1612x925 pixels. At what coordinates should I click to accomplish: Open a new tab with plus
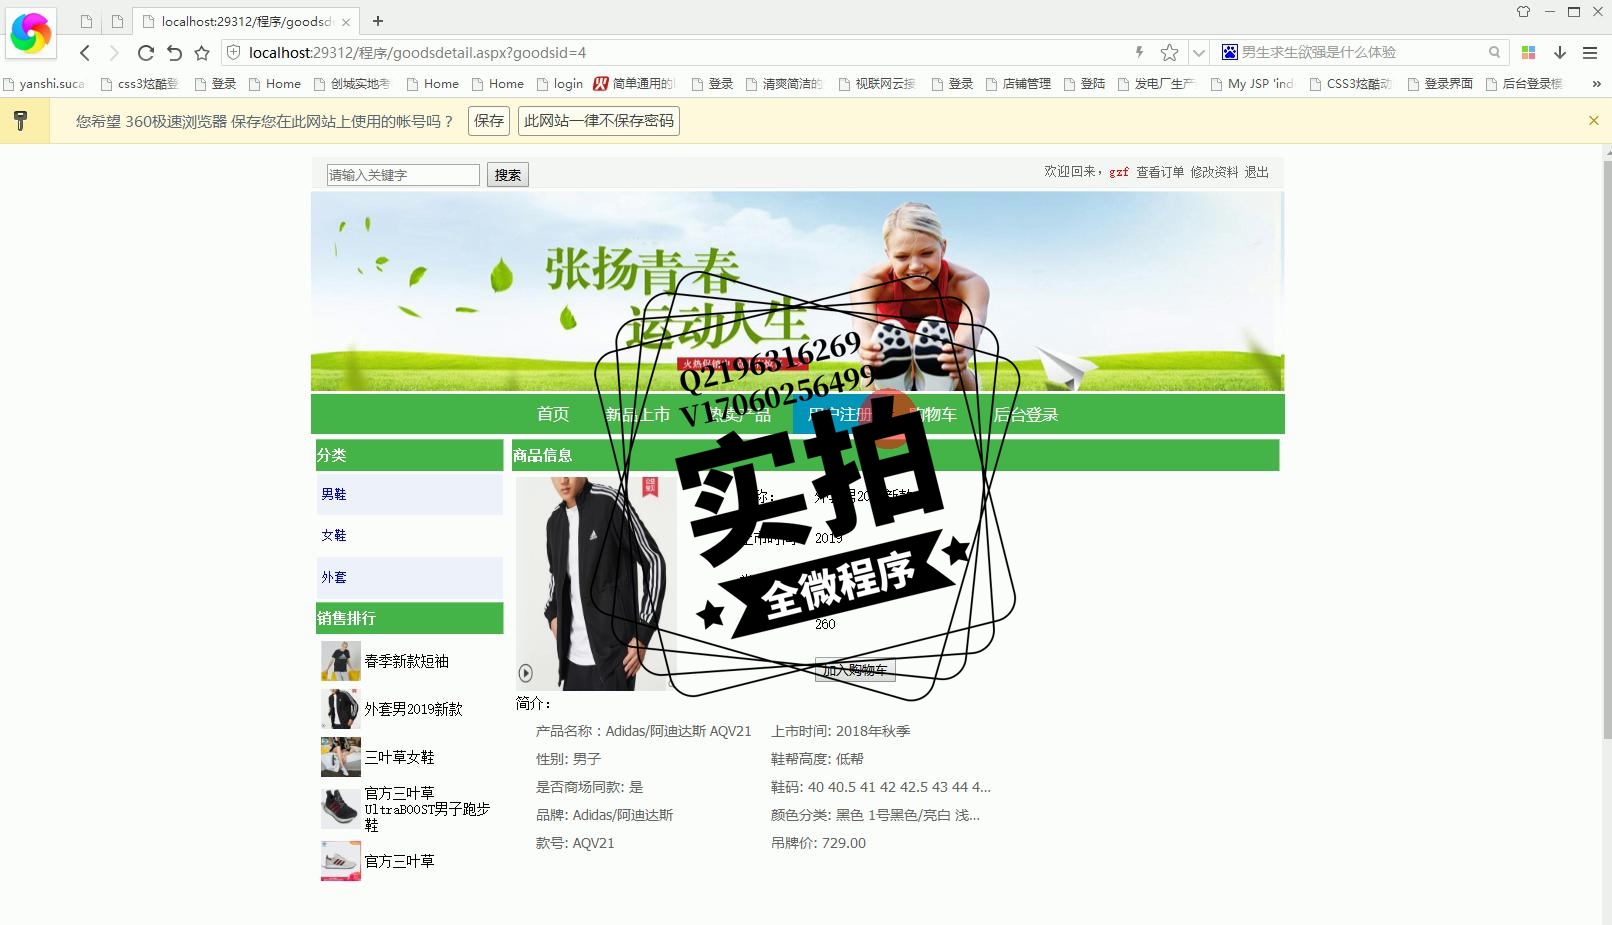pos(378,21)
